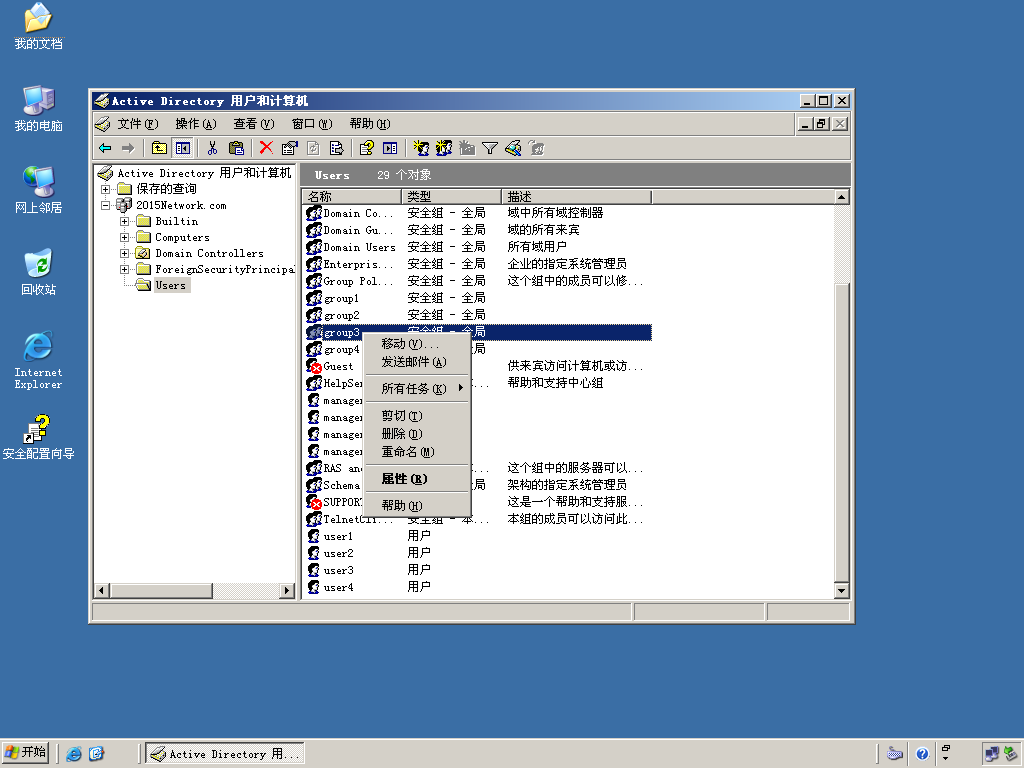Click the Copy/Paste clipboard toolbar icon
The height and width of the screenshot is (768, 1024).
(x=236, y=148)
